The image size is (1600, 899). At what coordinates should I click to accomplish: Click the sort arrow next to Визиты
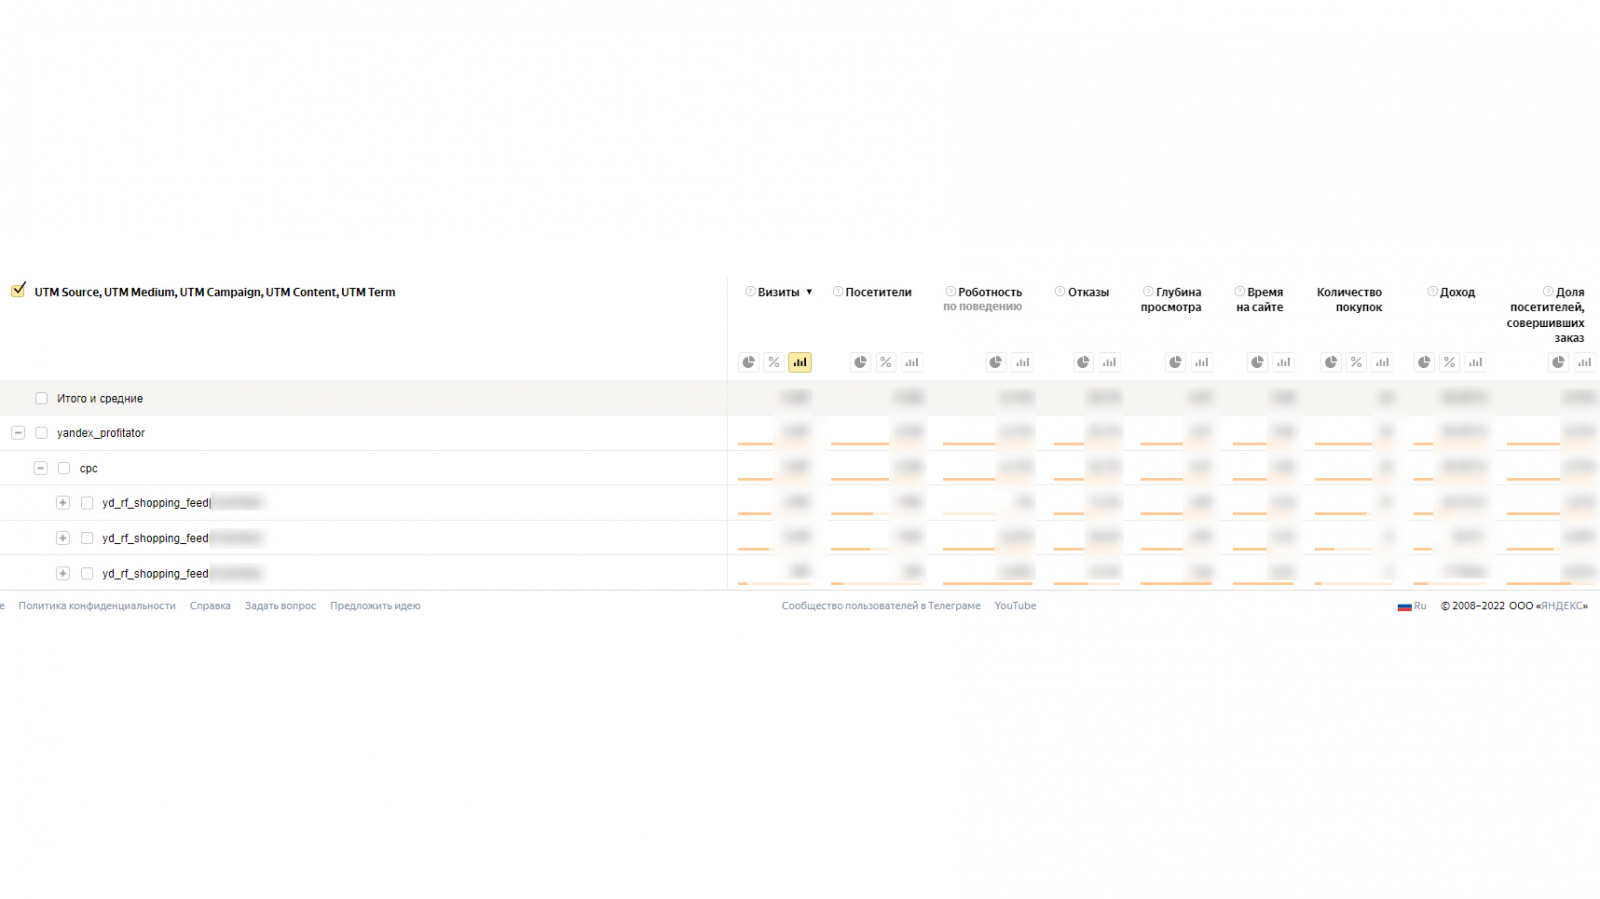coord(809,292)
